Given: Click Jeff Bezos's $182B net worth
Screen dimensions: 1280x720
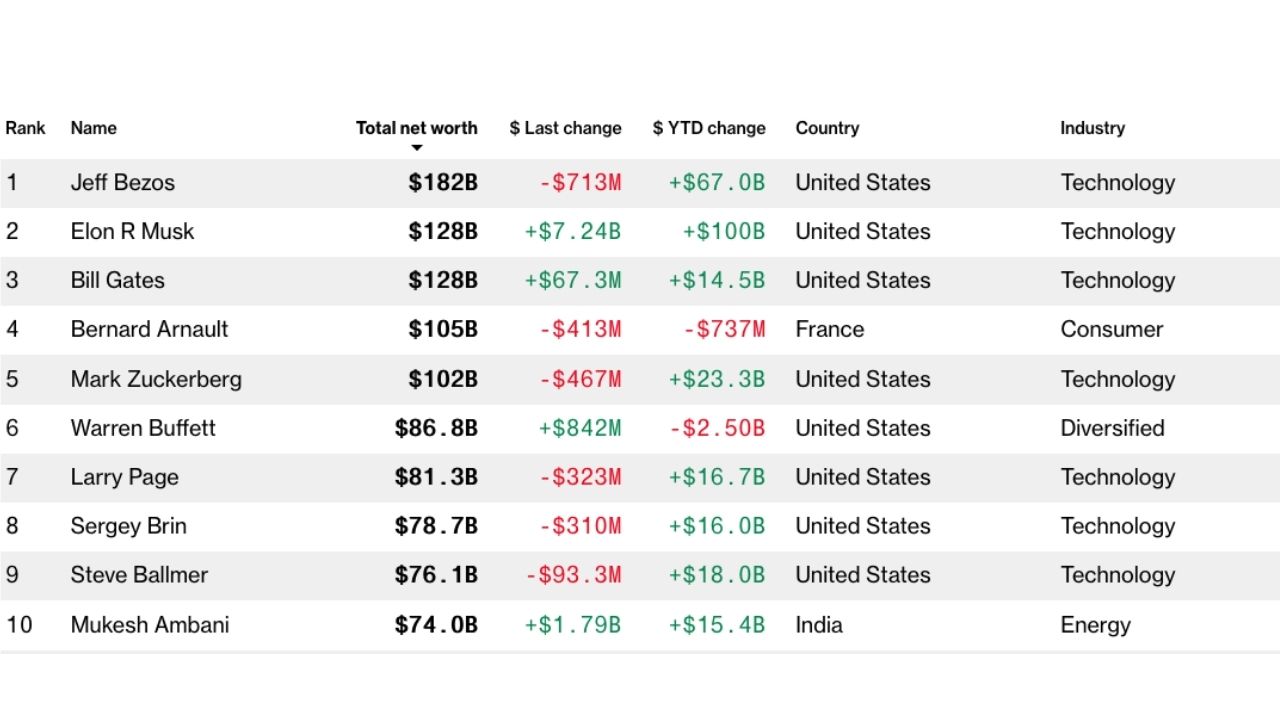Looking at the screenshot, I should click(x=442, y=183).
